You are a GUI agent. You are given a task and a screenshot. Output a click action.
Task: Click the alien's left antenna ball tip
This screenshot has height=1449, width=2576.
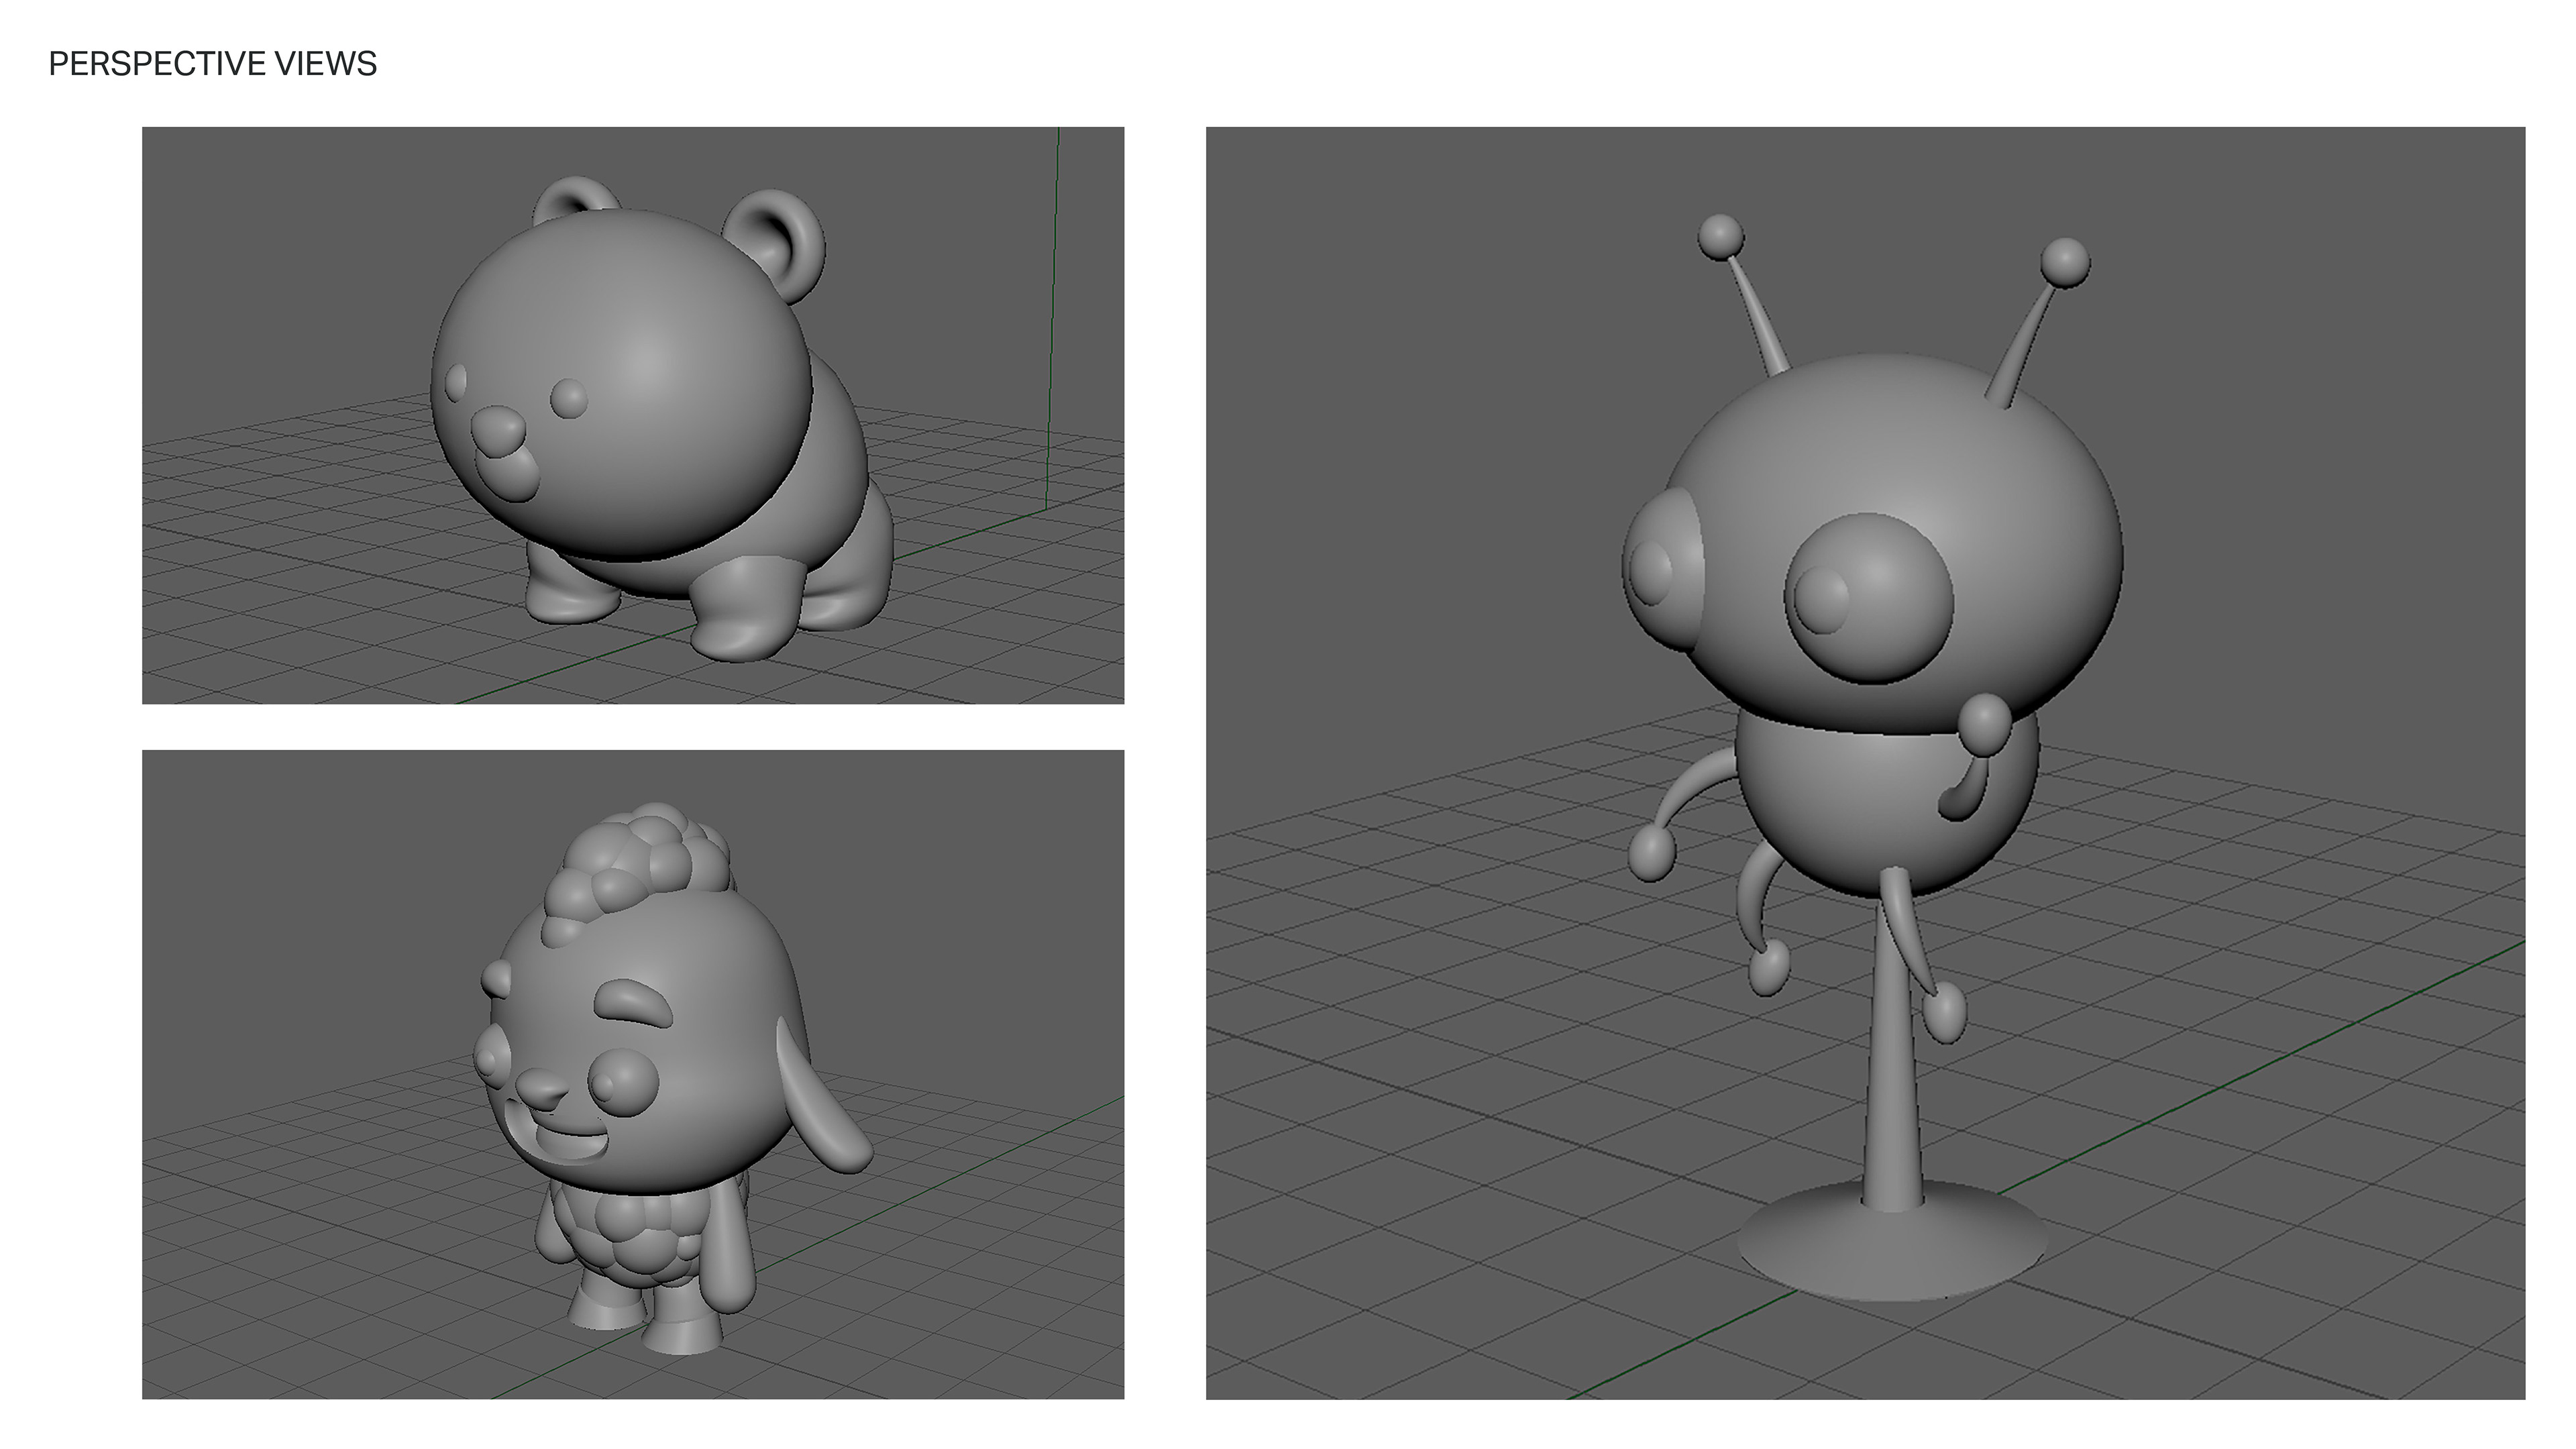[1721, 237]
